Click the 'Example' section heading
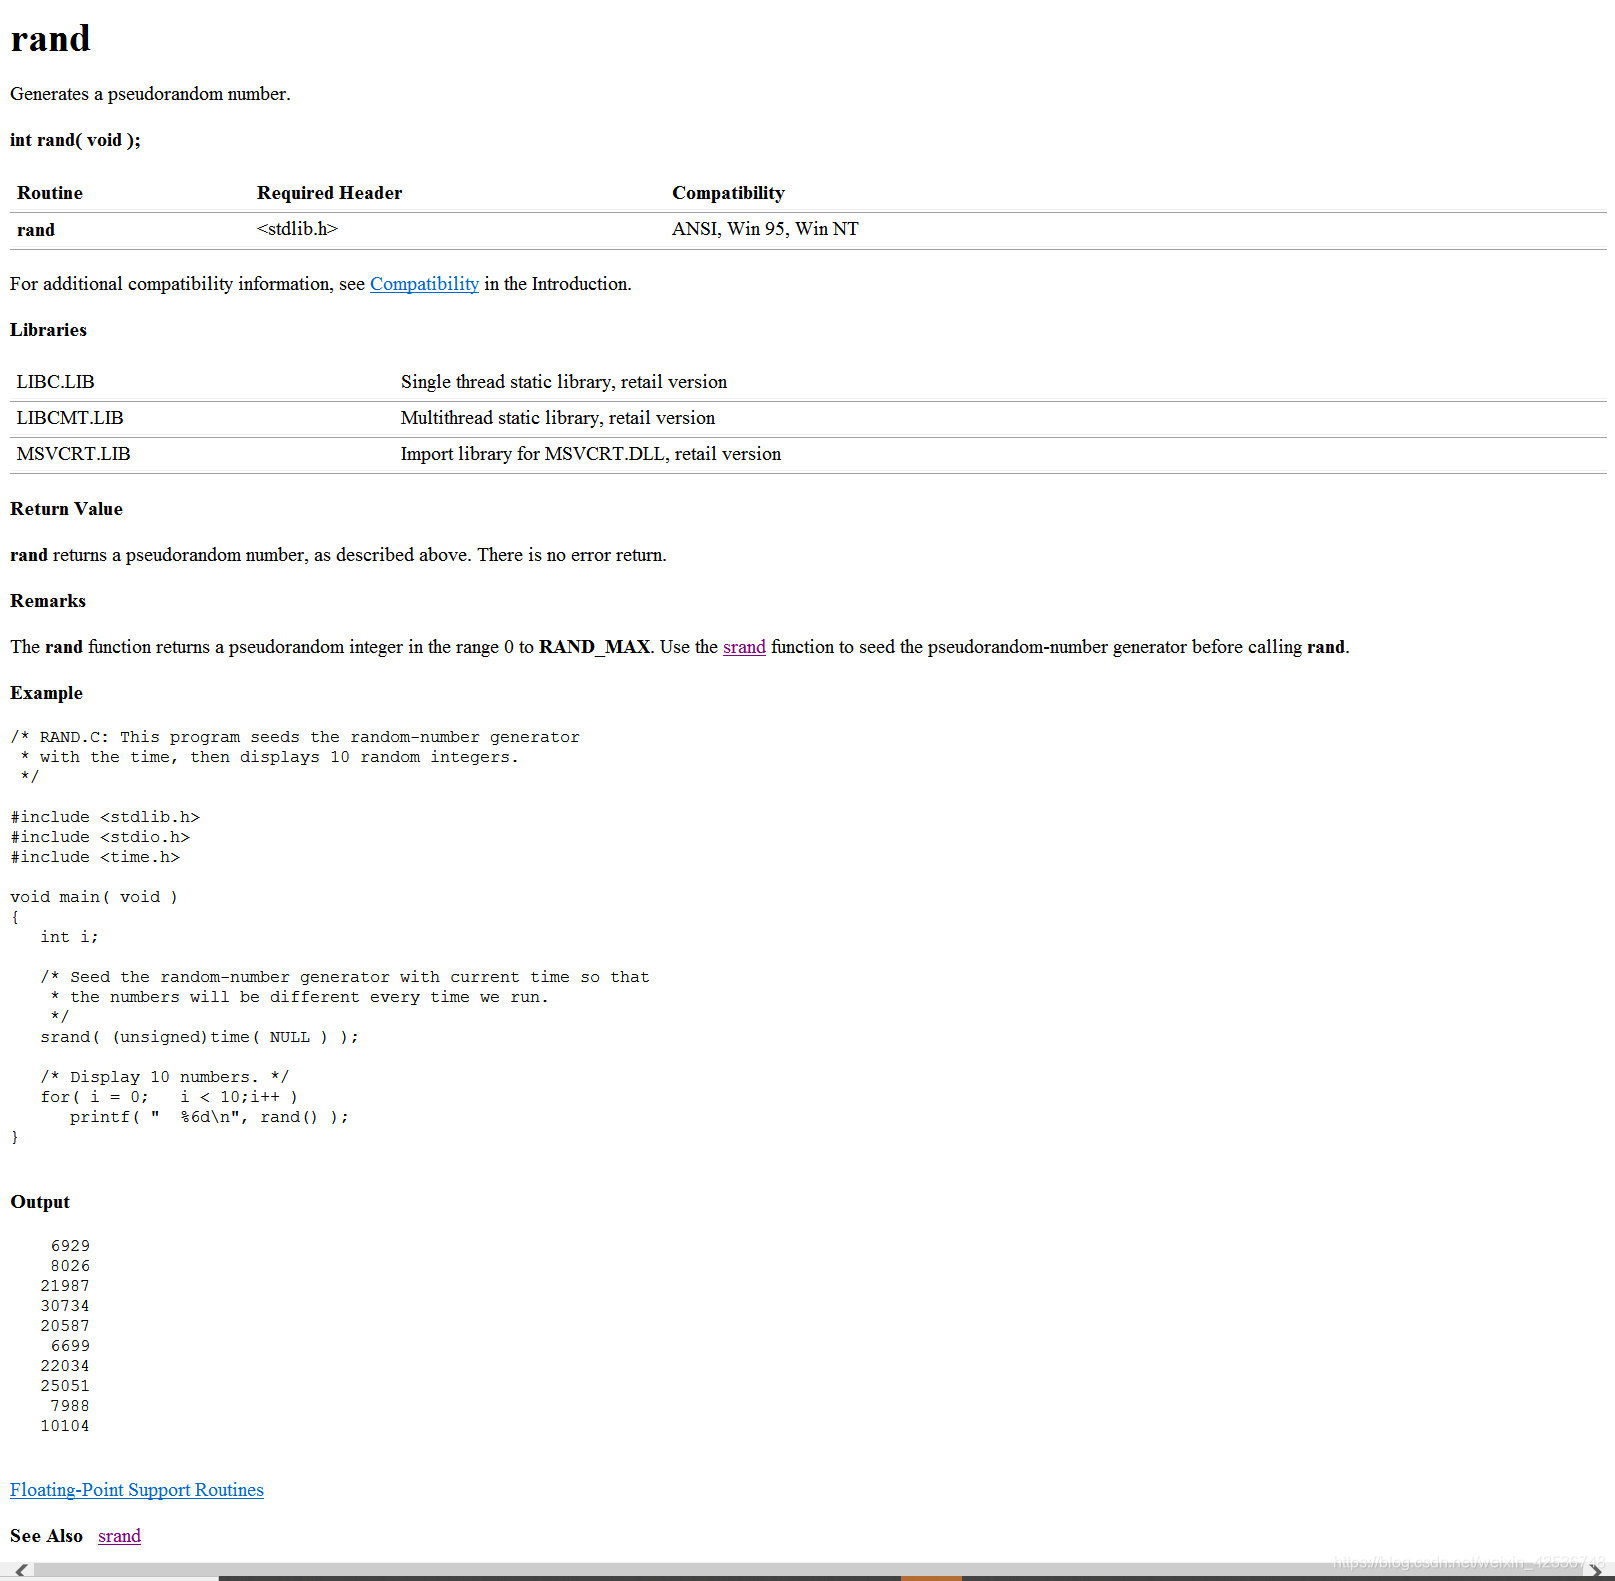 46,693
